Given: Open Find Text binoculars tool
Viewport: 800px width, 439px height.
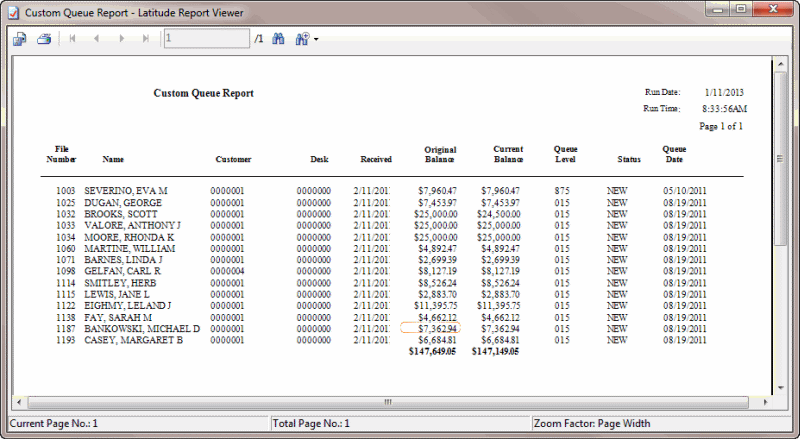Looking at the screenshot, I should pos(279,39).
